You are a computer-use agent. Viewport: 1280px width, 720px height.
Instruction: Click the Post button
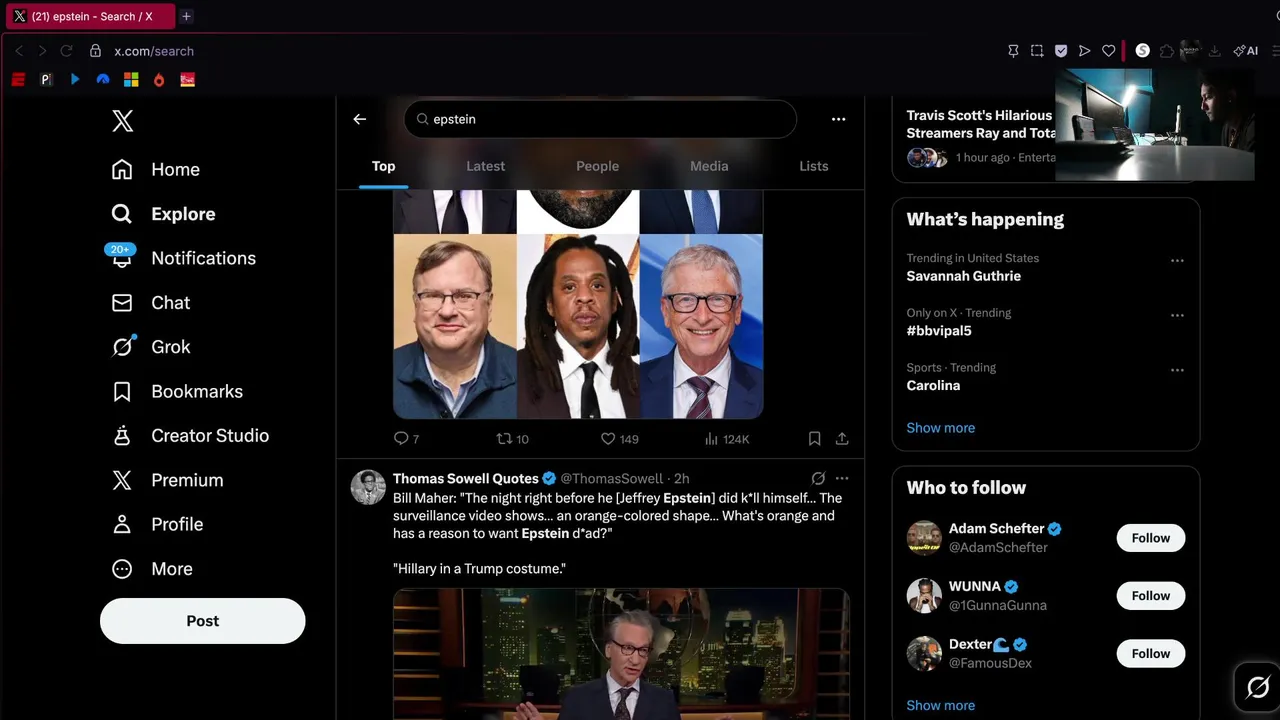[202, 621]
